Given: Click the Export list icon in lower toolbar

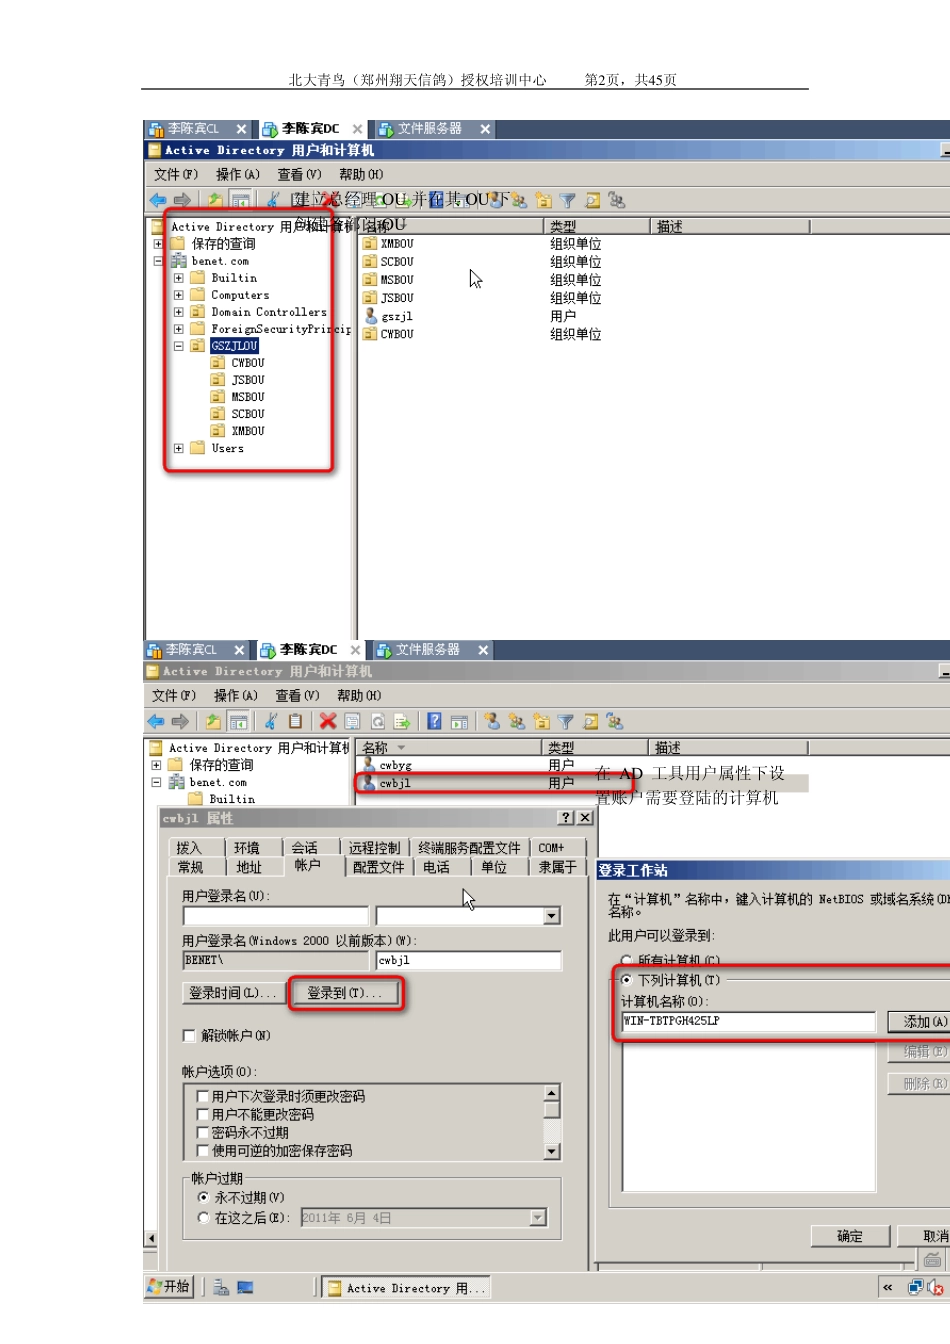Looking at the screenshot, I should (402, 721).
